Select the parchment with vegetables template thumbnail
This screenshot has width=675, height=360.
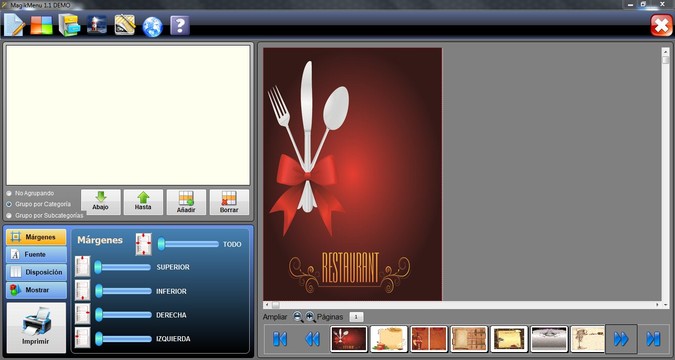click(389, 339)
